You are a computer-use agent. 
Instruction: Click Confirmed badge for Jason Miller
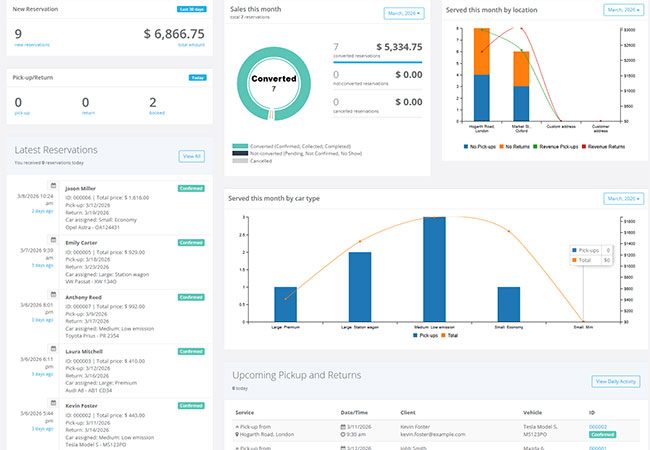coord(191,189)
